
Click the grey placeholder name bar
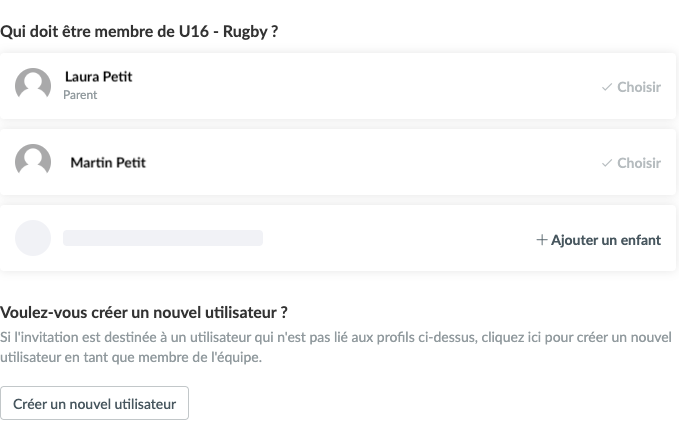163,238
